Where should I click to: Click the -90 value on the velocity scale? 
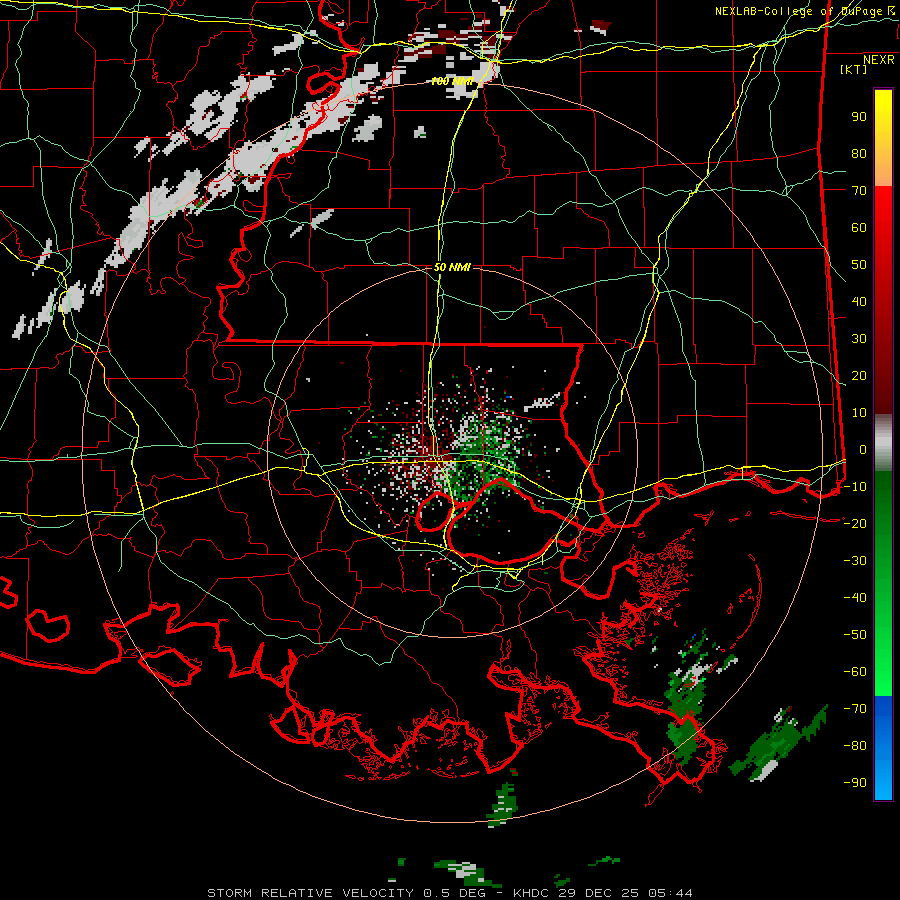(x=855, y=783)
